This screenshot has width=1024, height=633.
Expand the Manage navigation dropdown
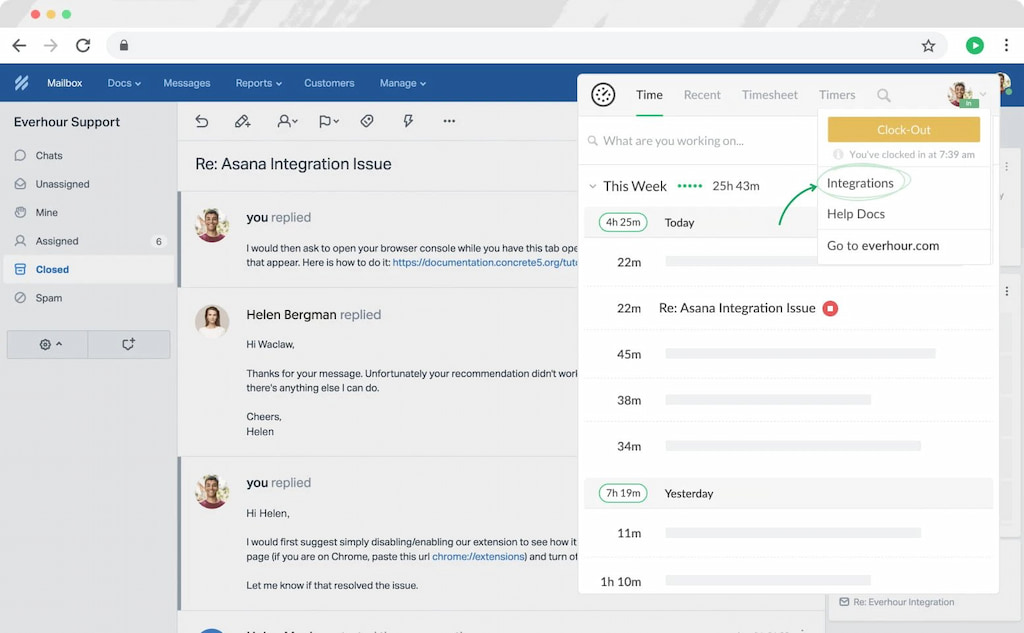(x=402, y=83)
